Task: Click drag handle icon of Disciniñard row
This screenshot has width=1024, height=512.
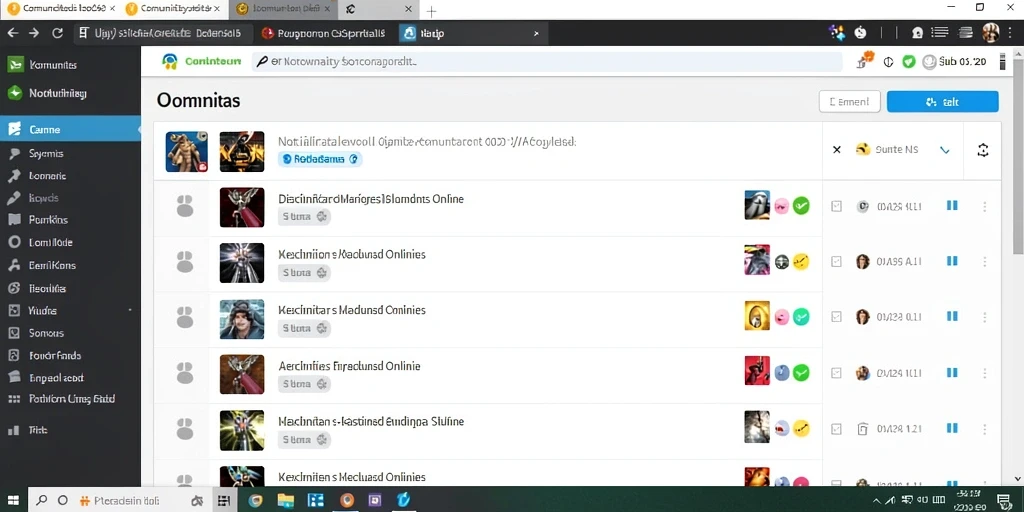Action: (185, 206)
